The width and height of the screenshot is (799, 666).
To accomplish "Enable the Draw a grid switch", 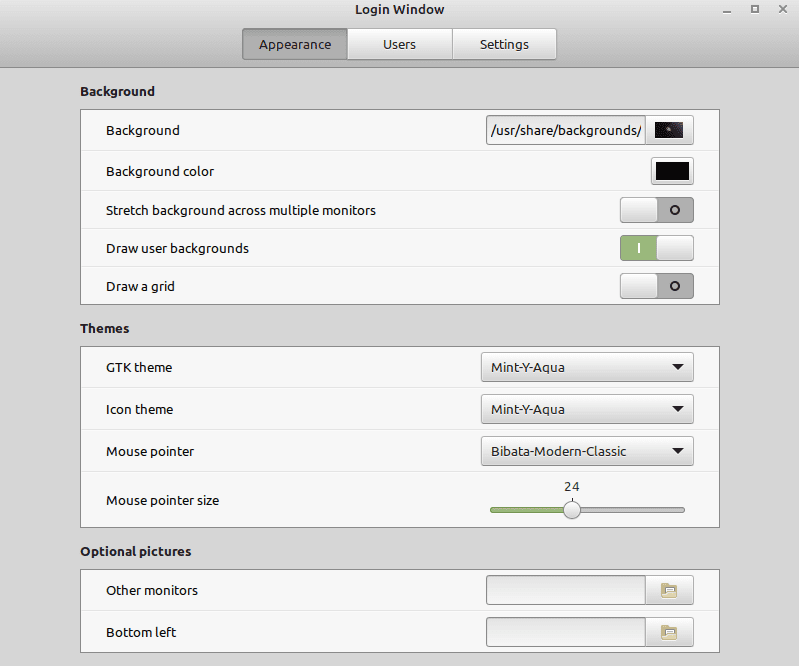I will 657,286.
